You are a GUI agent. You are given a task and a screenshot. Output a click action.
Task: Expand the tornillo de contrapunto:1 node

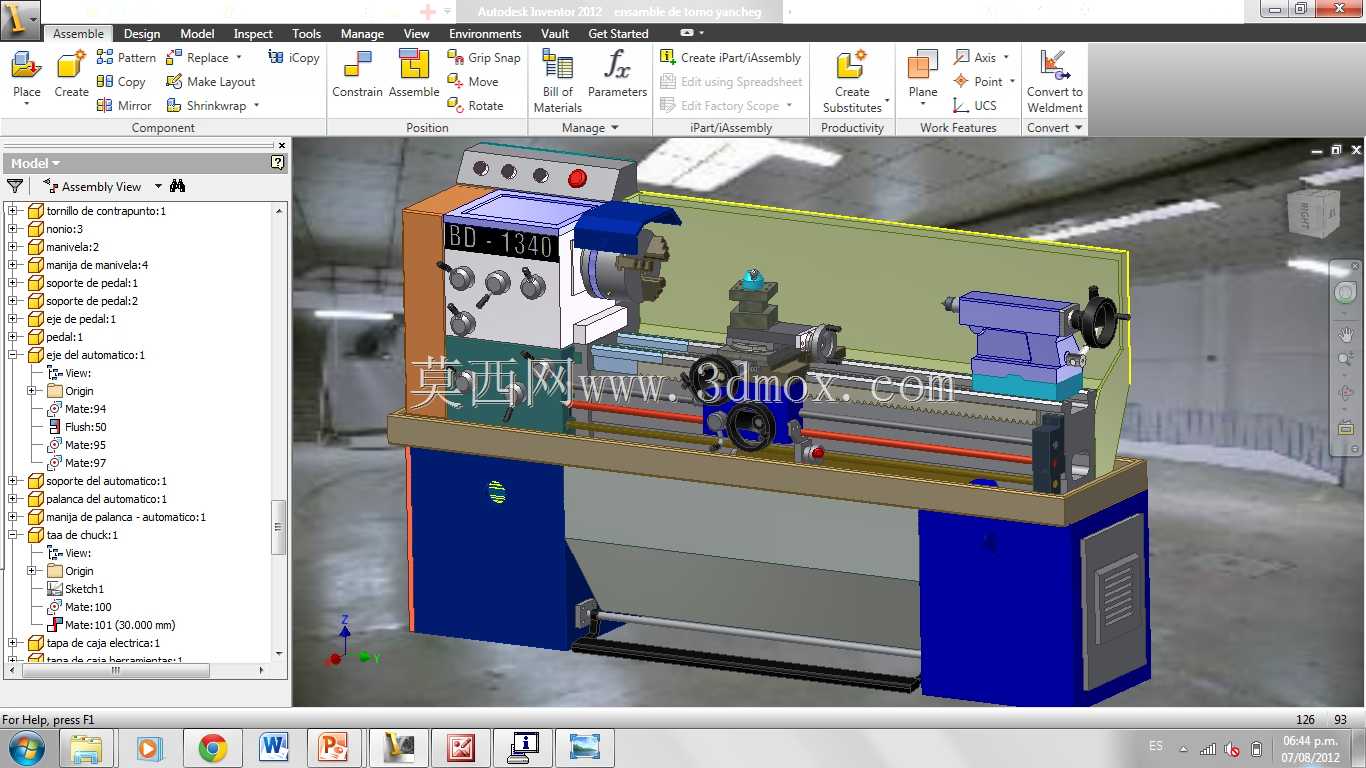13,211
